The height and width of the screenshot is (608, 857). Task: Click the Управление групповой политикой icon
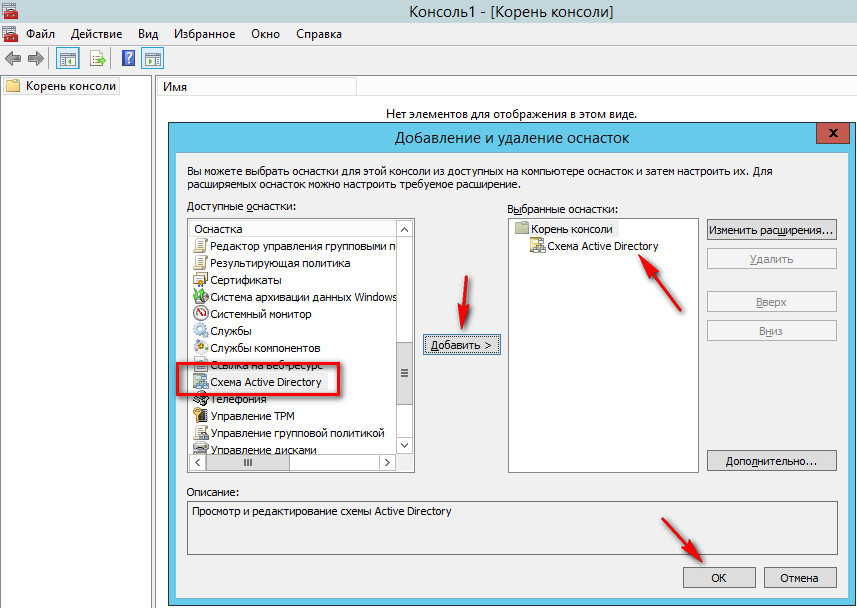[201, 433]
